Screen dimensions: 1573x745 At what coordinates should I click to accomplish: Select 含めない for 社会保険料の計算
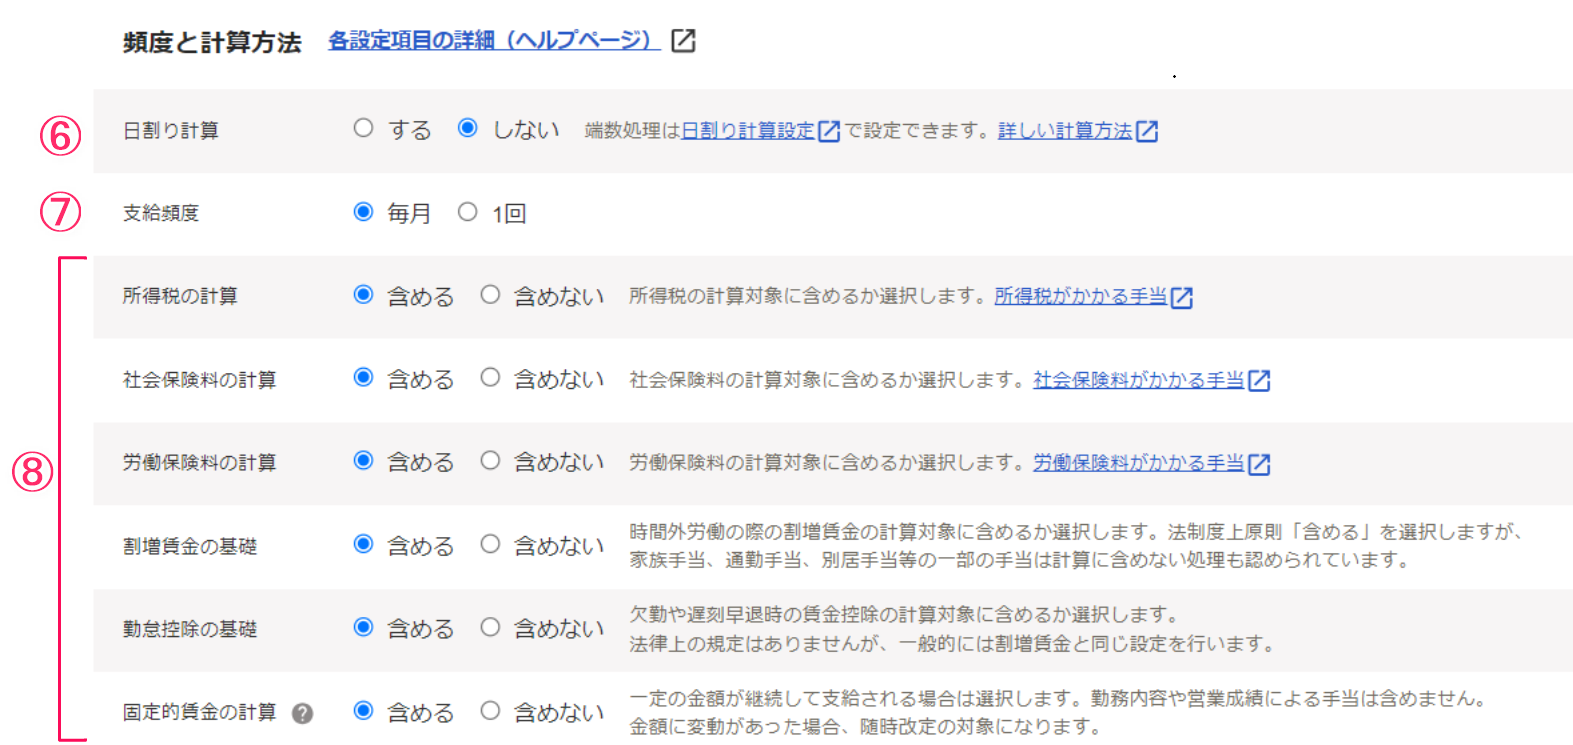490,377
